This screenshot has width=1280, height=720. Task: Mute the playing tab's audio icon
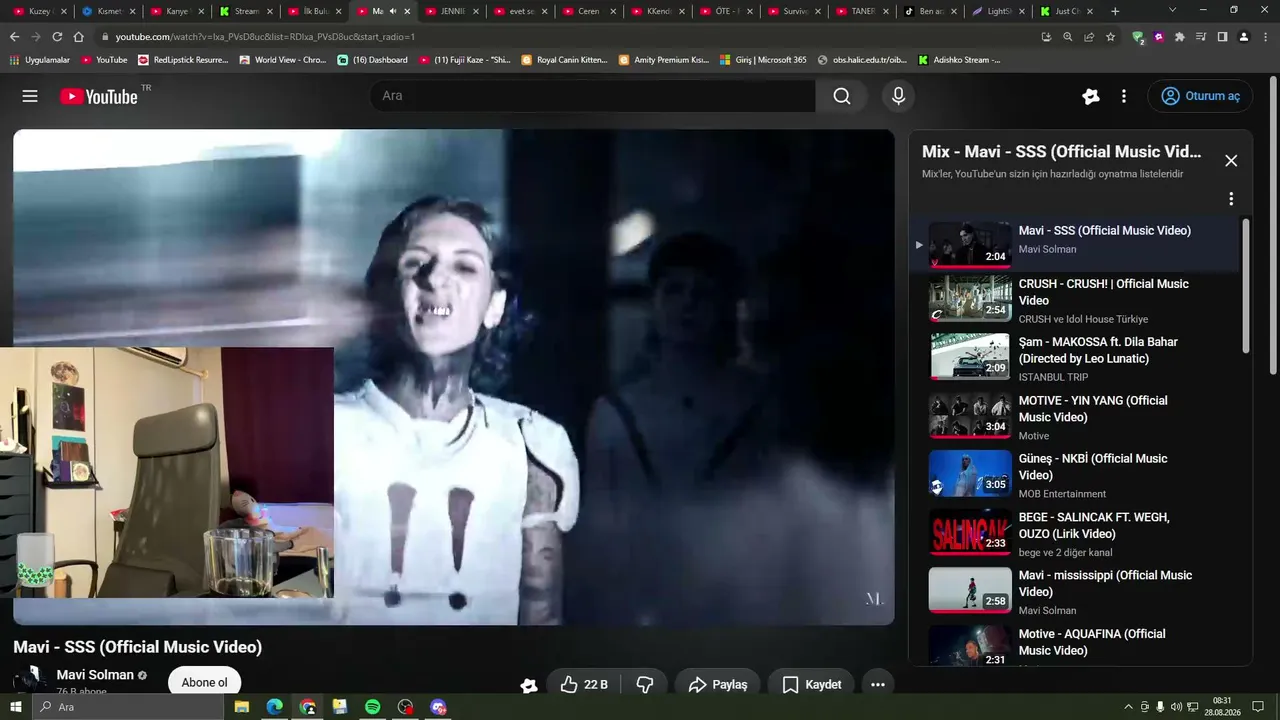392,11
